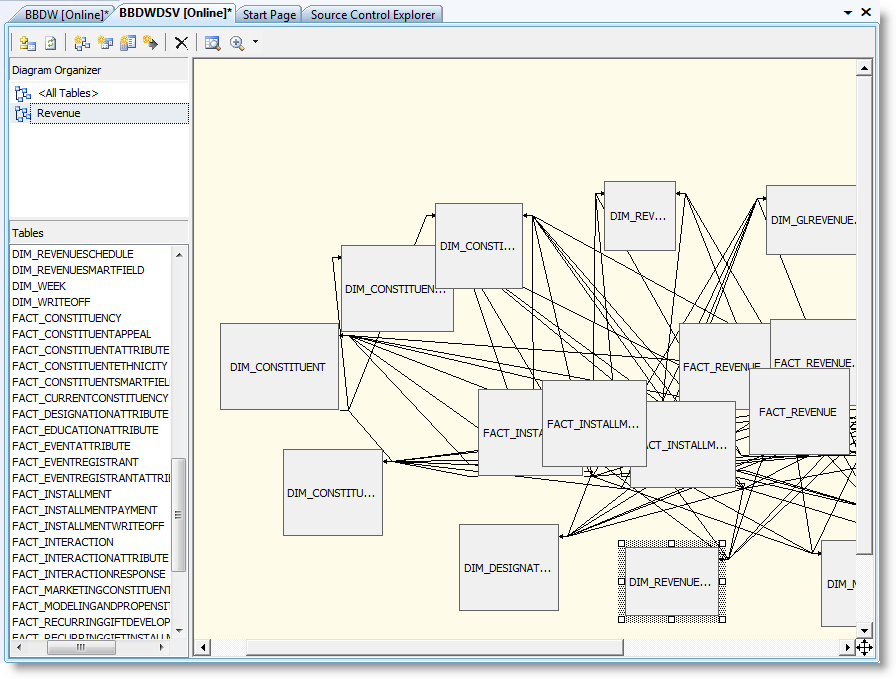Select the Revenue diagram

[x=58, y=113]
